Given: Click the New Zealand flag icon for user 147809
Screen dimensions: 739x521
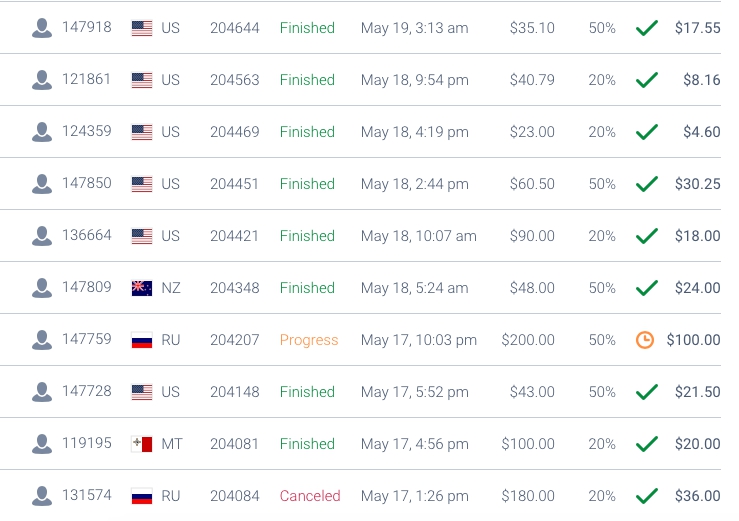Looking at the screenshot, I should click(x=142, y=288).
